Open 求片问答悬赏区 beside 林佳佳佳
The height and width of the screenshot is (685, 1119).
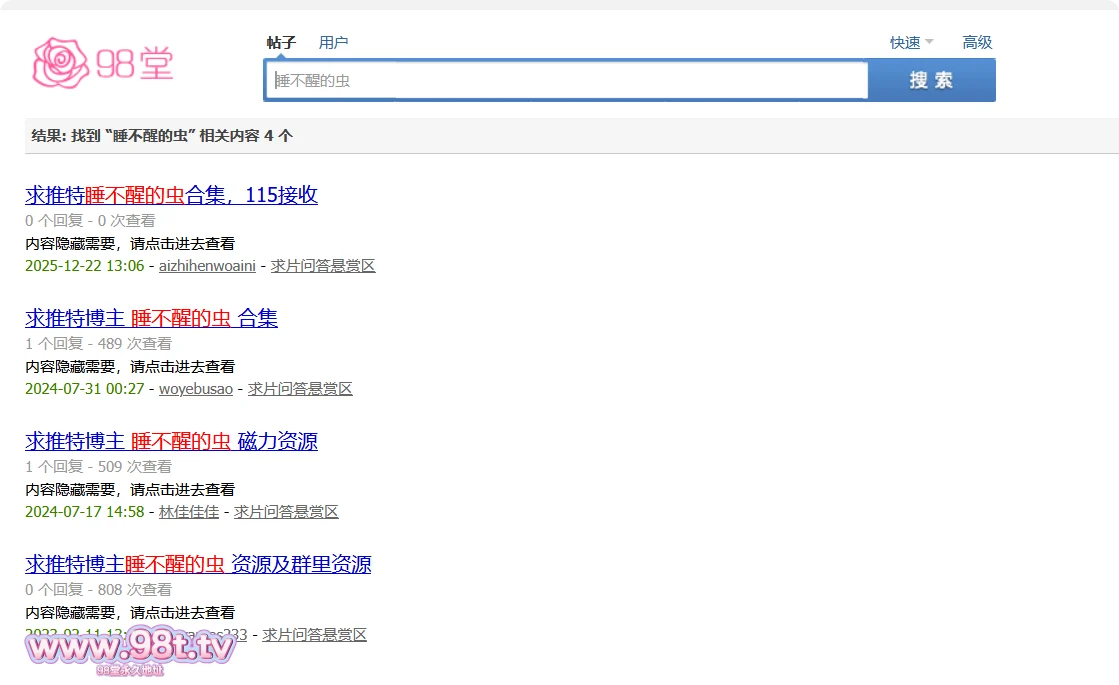coord(285,512)
